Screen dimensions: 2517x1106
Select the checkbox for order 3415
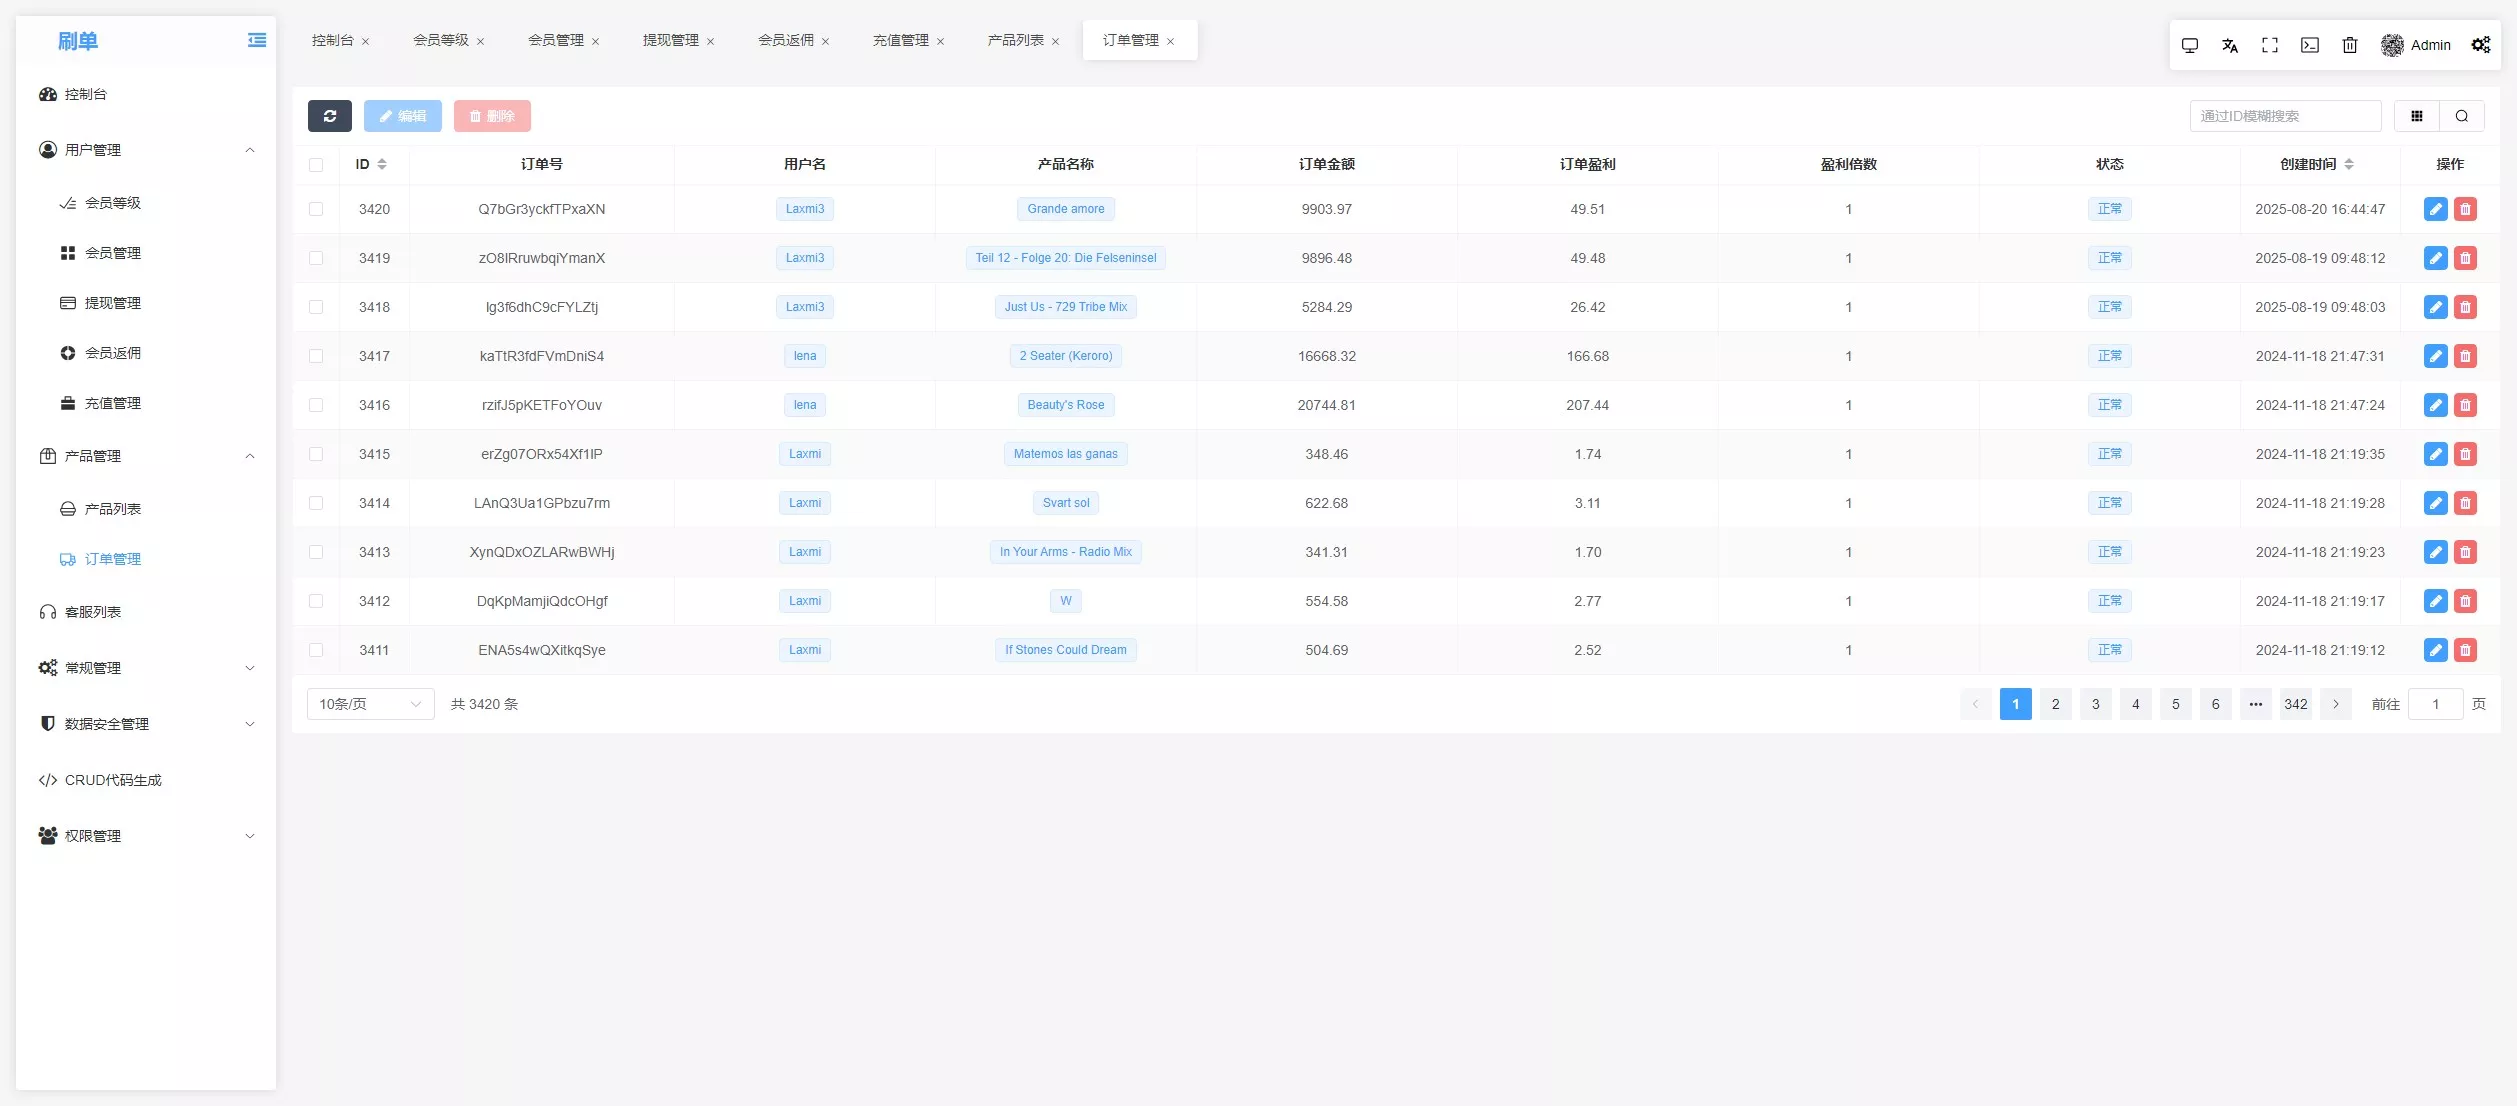[x=316, y=454]
